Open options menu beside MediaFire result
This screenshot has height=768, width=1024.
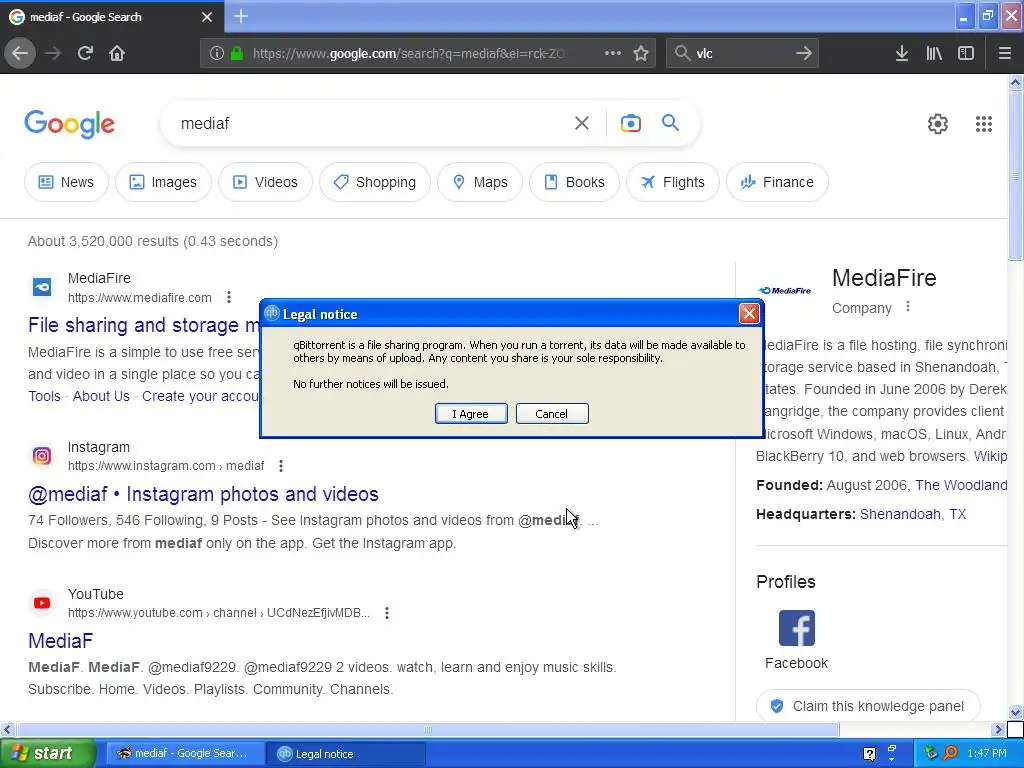click(x=229, y=297)
